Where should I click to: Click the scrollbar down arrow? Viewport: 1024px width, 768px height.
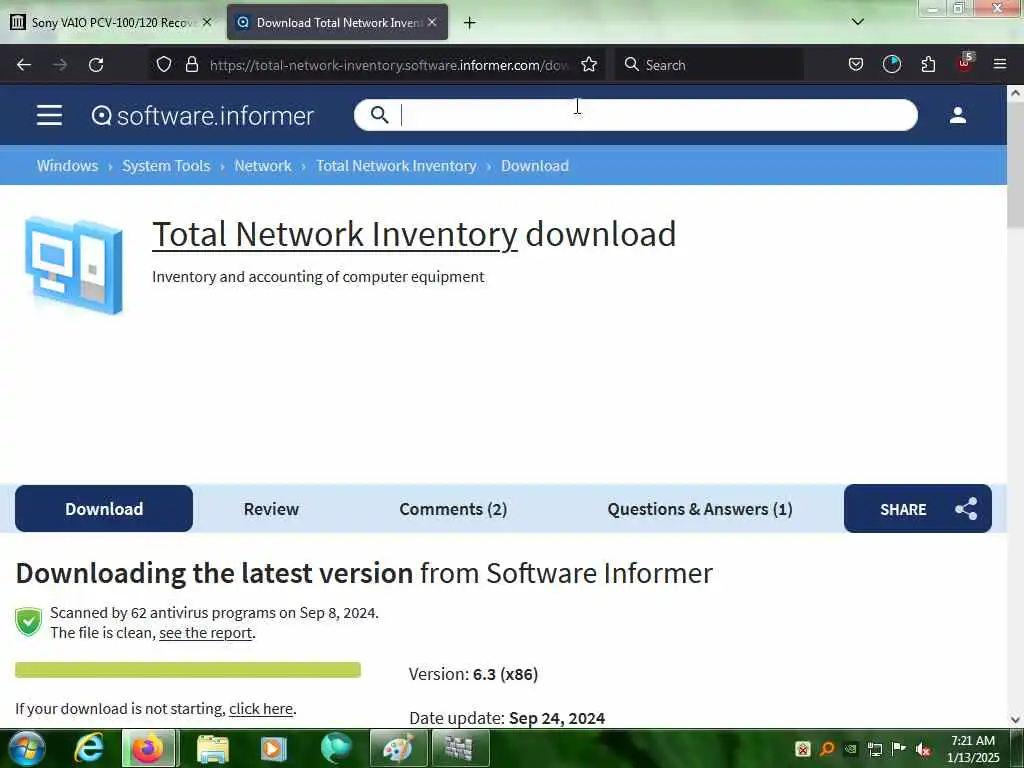(1015, 720)
